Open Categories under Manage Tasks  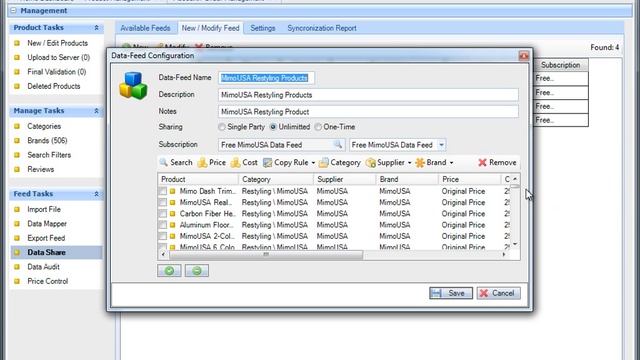[44, 126]
